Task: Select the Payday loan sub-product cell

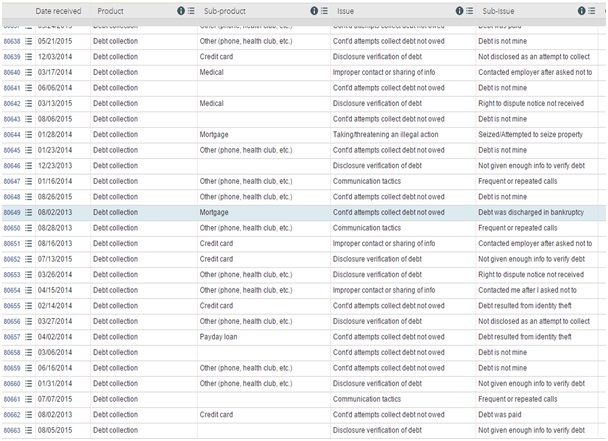Action: (220, 337)
